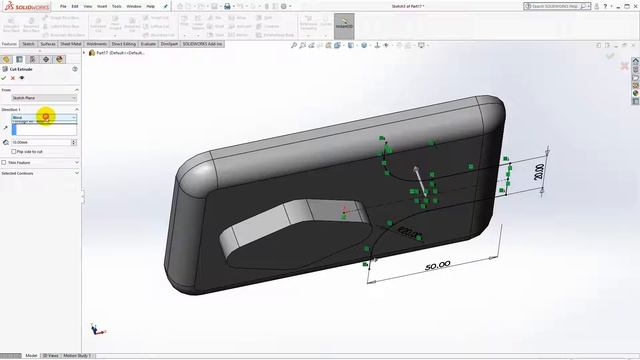Accept the Cut-Extrude with the green checkmark

[4, 78]
